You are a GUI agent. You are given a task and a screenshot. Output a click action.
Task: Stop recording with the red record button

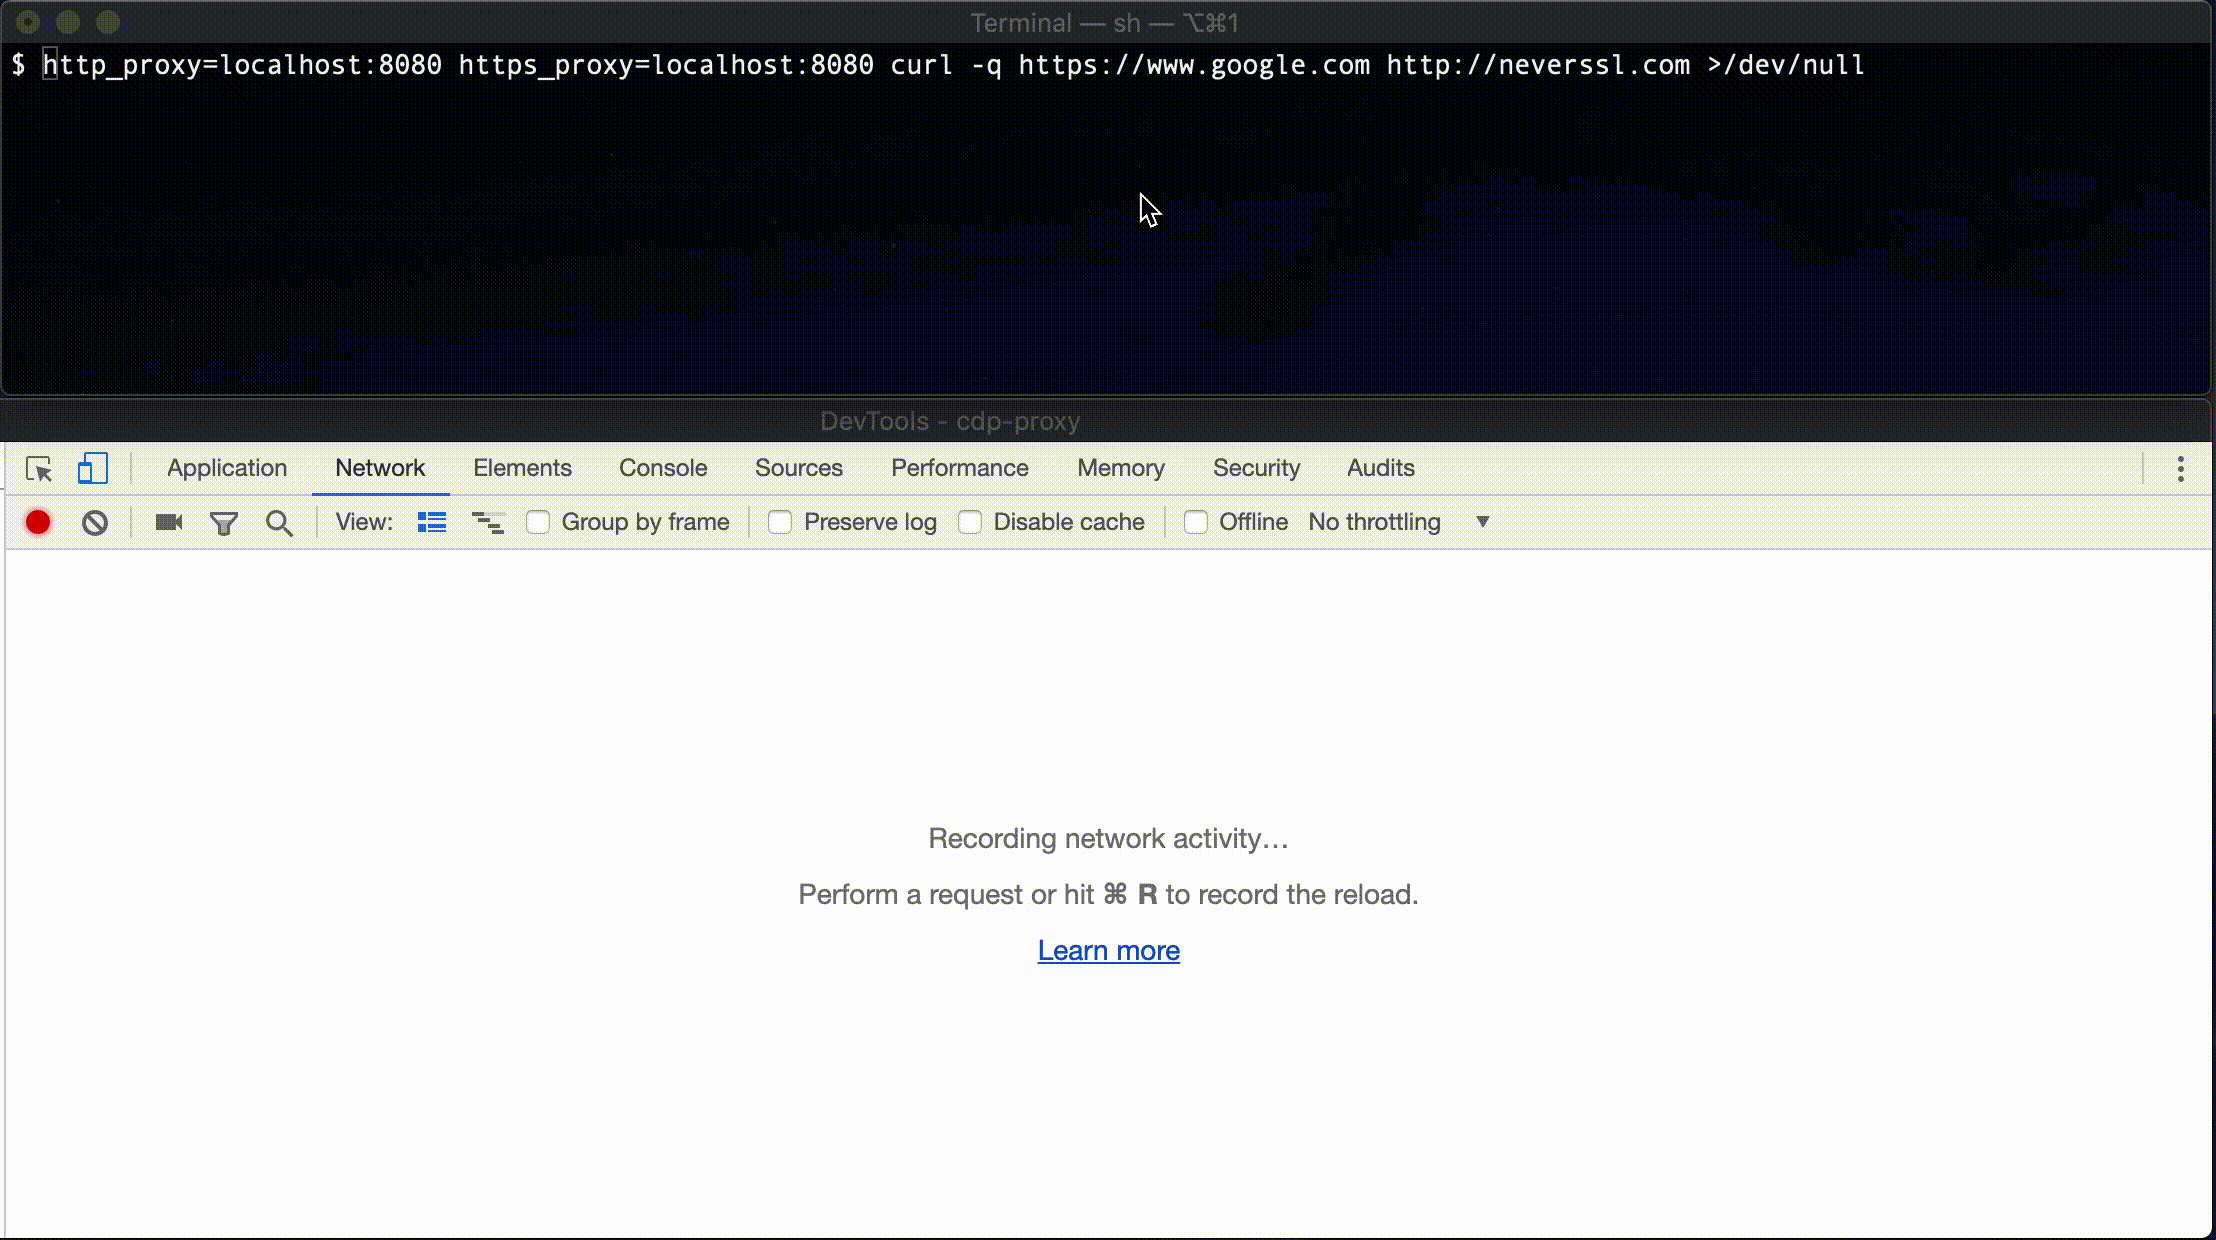(38, 522)
